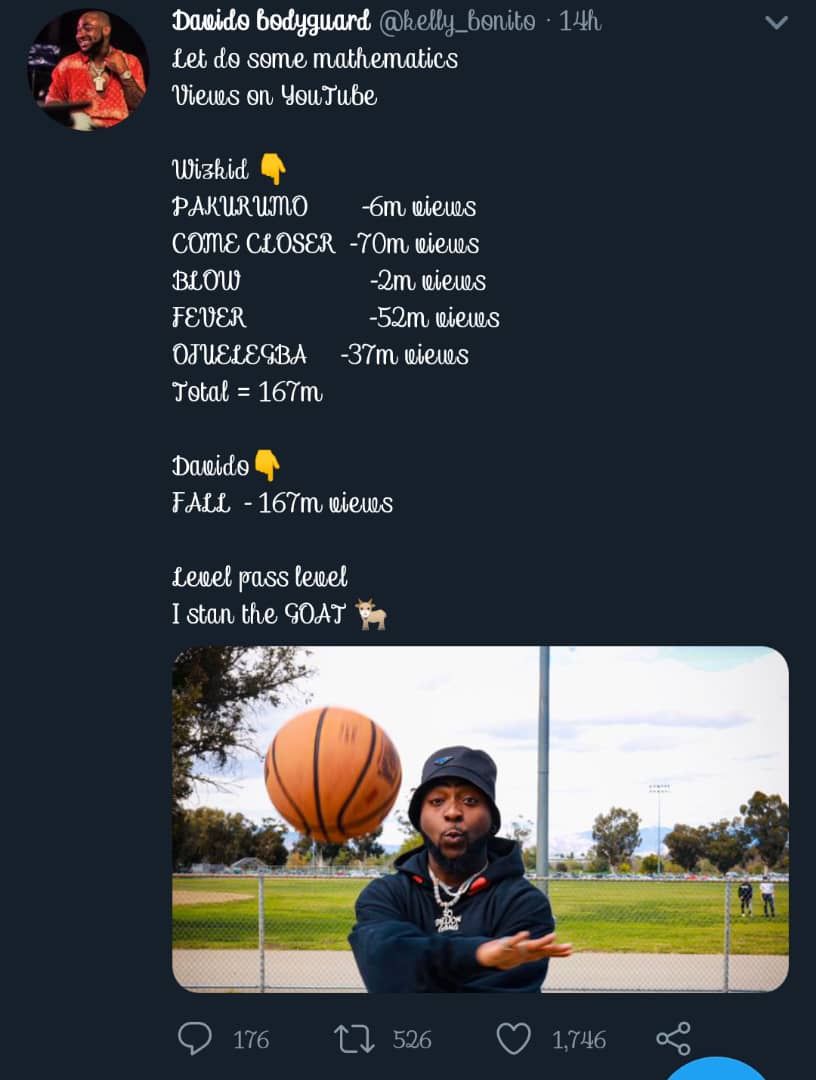Image resolution: width=816 pixels, height=1080 pixels.
Task: Open the round profile avatar picture
Action: [x=88, y=69]
